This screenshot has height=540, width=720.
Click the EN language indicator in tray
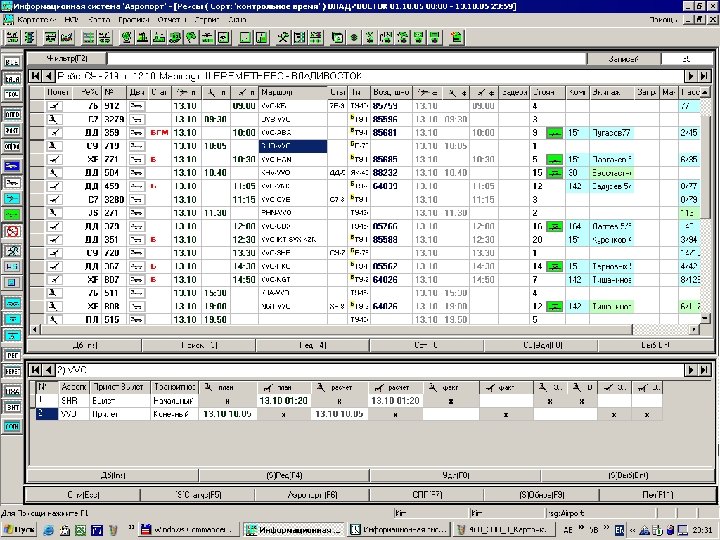click(619, 530)
